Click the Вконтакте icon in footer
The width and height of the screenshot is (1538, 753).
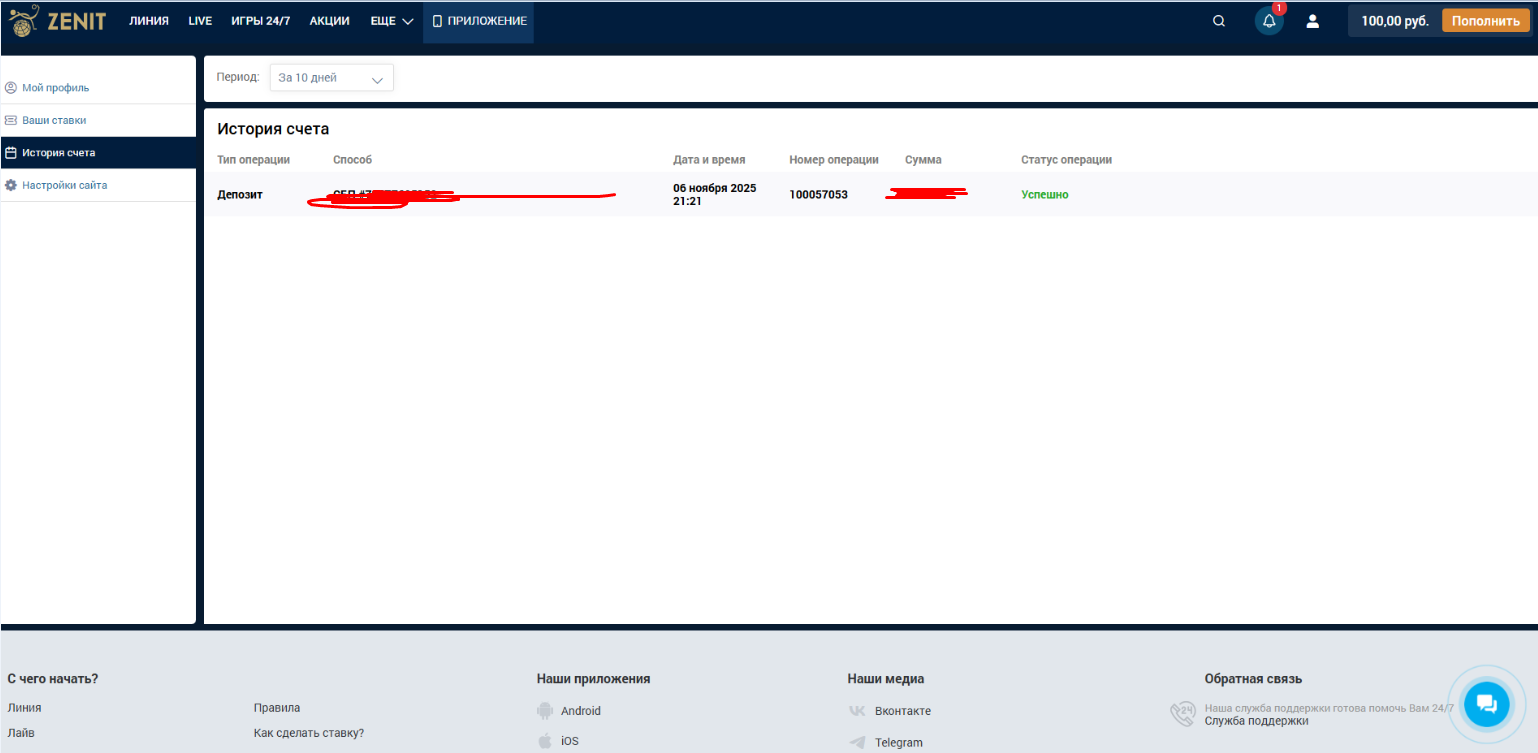(x=857, y=711)
